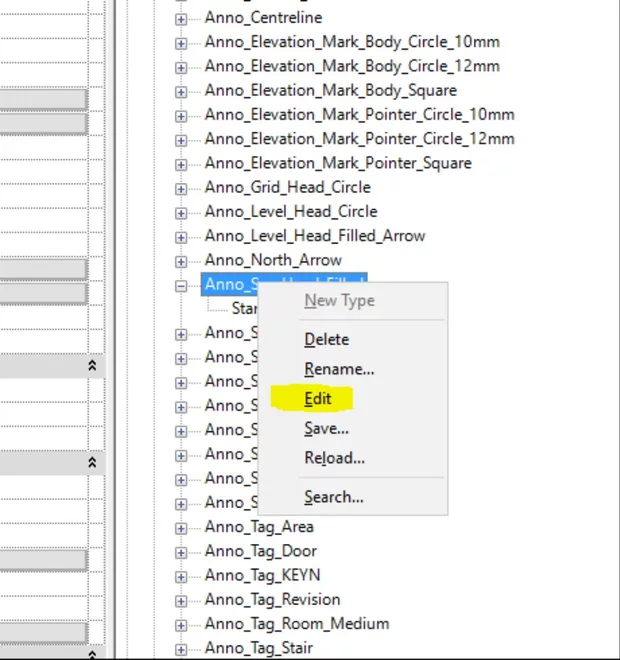The width and height of the screenshot is (620, 660).
Task: Expand the Anno_North_Arrow family node
Action: pos(181,261)
